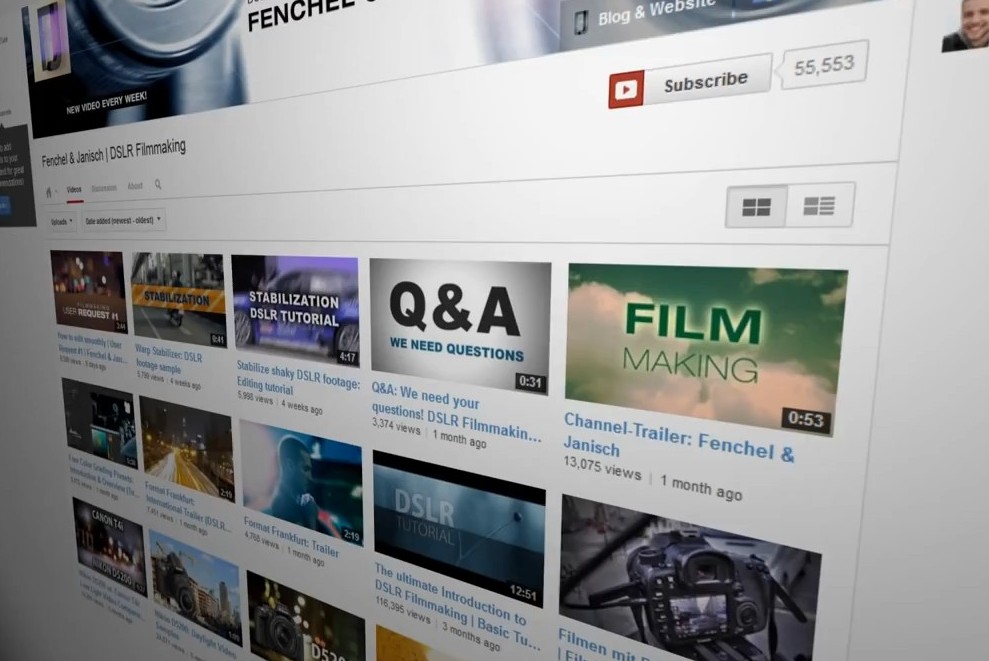Open 'Format Frankfurt: International Trailer' title link
The image size is (989, 661).
click(187, 508)
